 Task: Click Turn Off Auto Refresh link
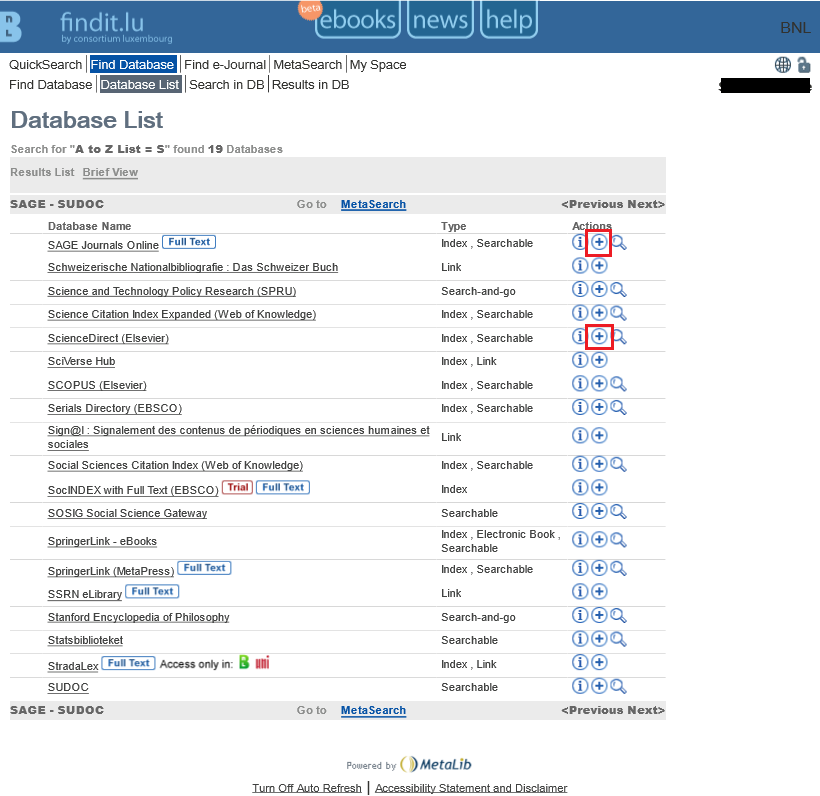[x=307, y=788]
